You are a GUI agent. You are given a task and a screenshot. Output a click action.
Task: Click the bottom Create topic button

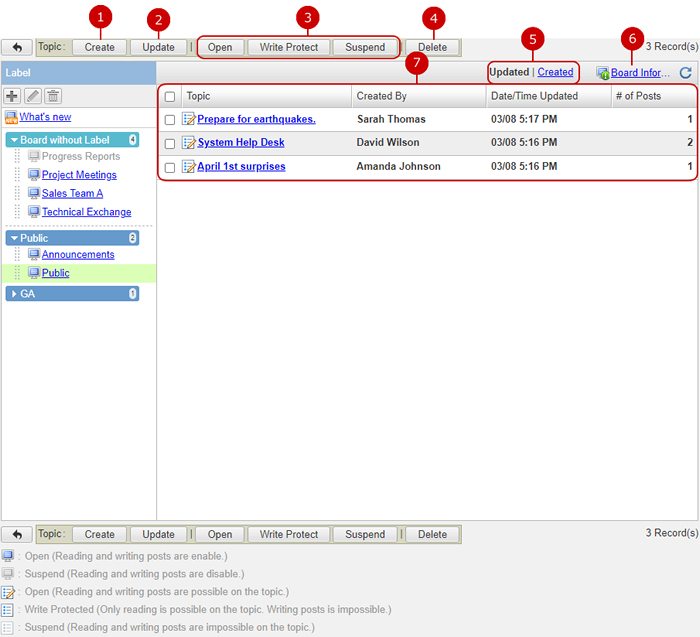point(100,534)
